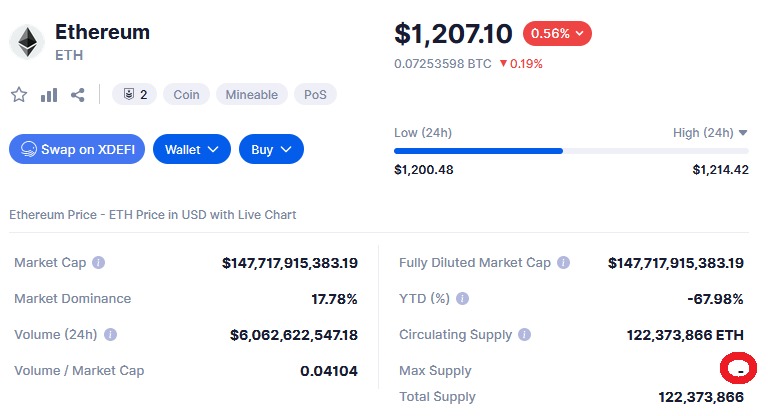
Task: Click the share icon beside chart icon
Action: [x=77, y=95]
